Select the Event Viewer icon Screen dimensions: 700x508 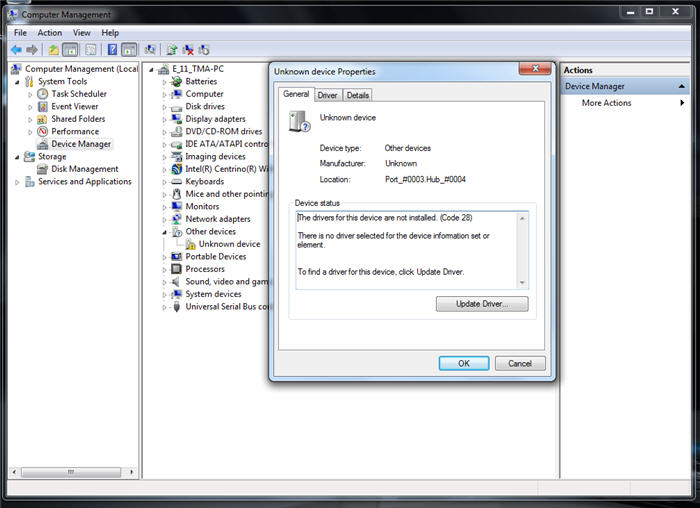[42, 106]
